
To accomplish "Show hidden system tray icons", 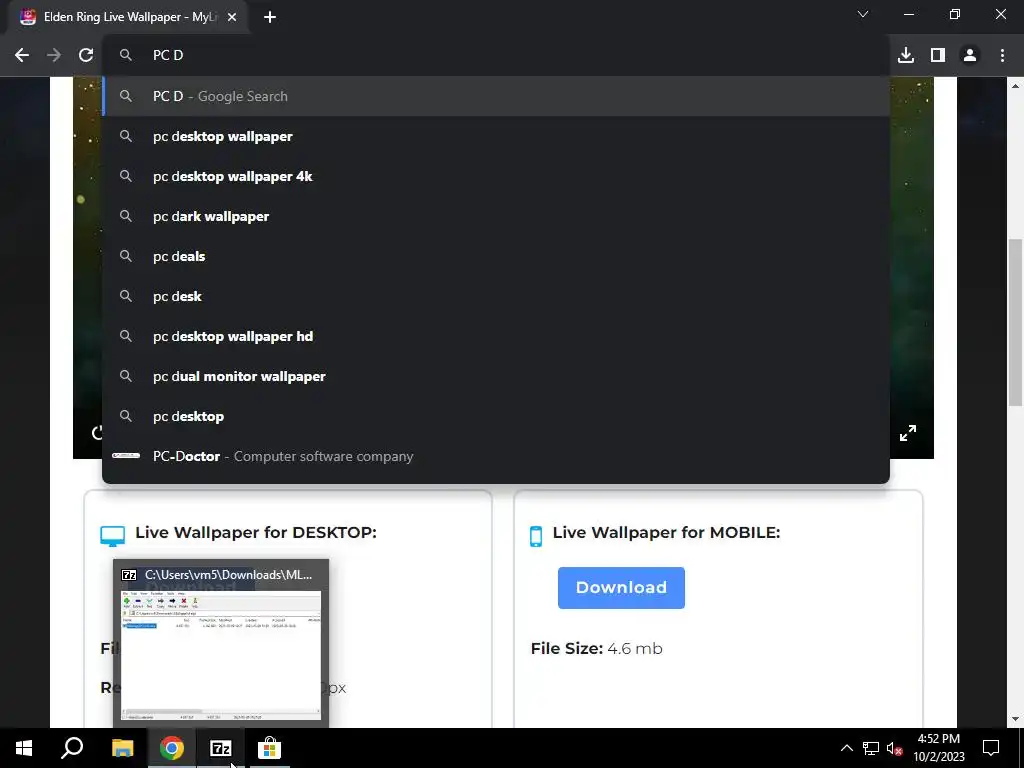I will (x=846, y=748).
